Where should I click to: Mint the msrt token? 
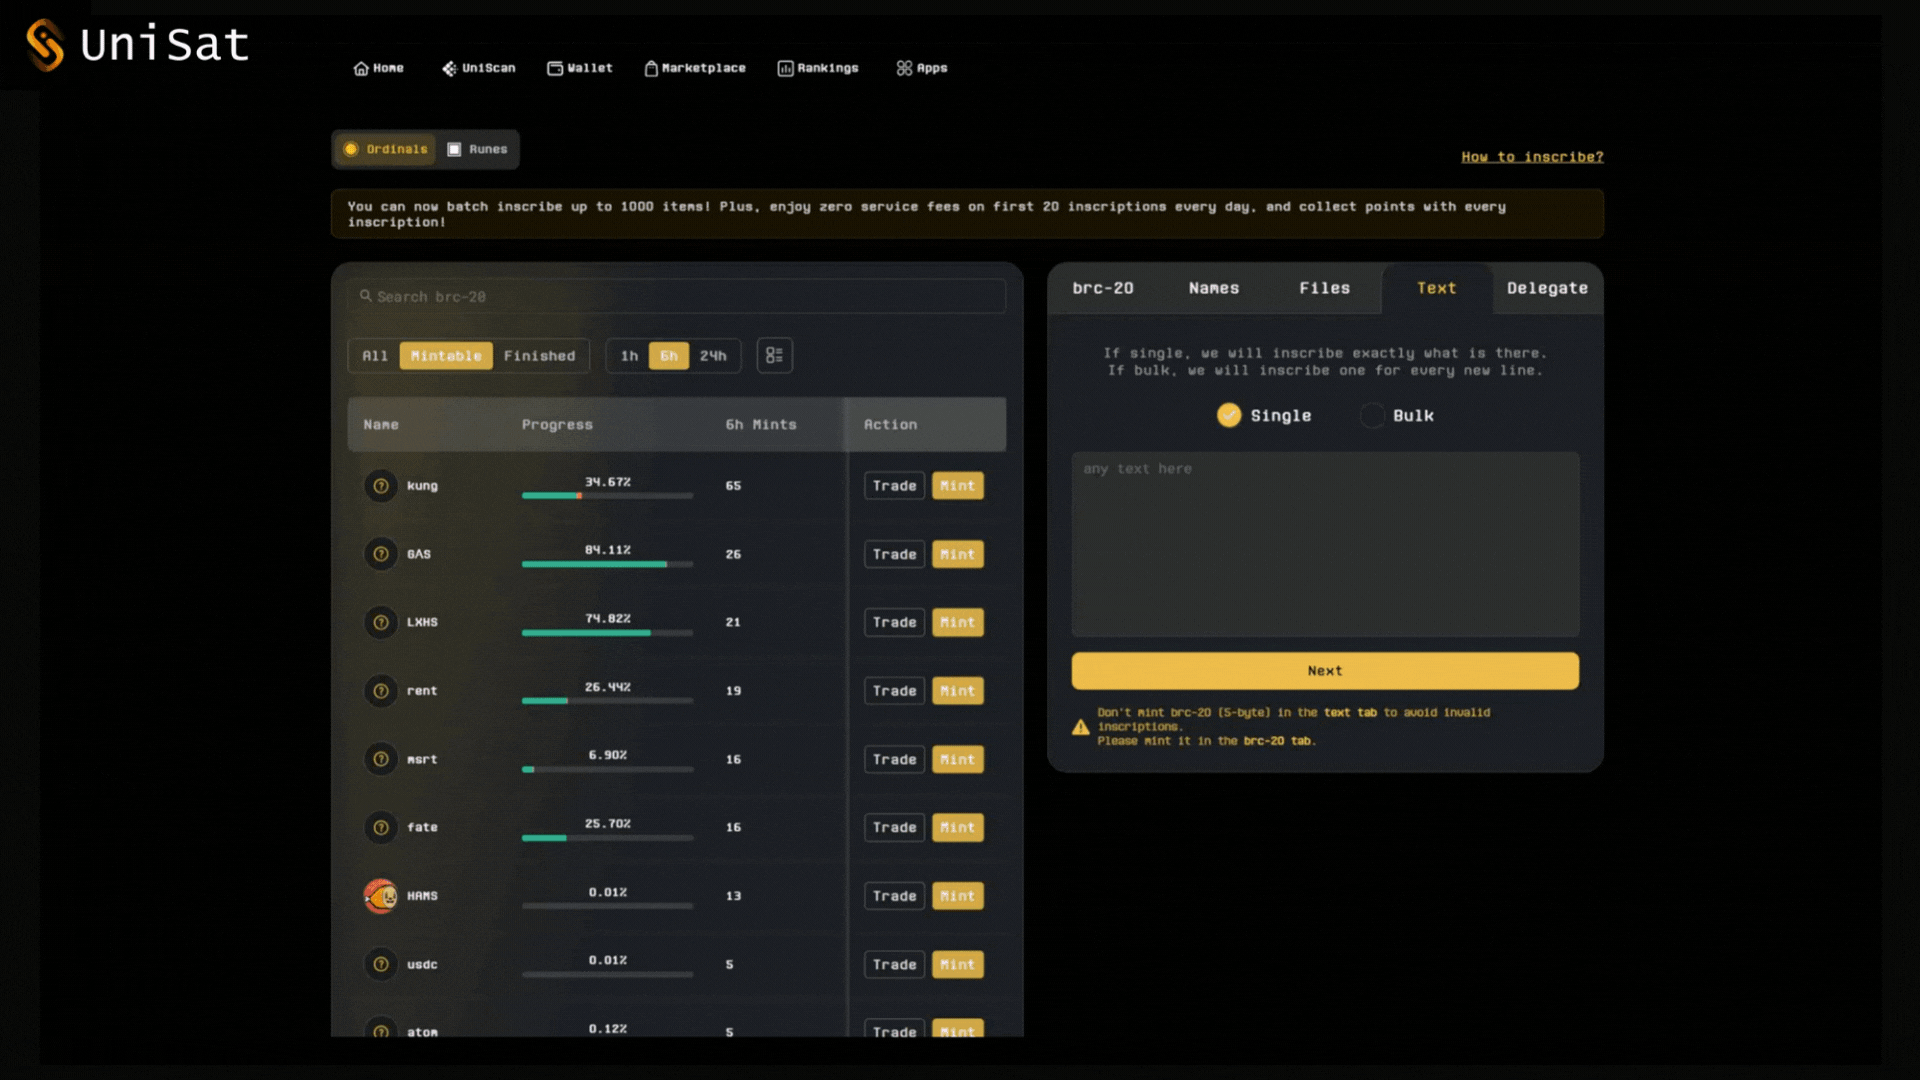(957, 759)
